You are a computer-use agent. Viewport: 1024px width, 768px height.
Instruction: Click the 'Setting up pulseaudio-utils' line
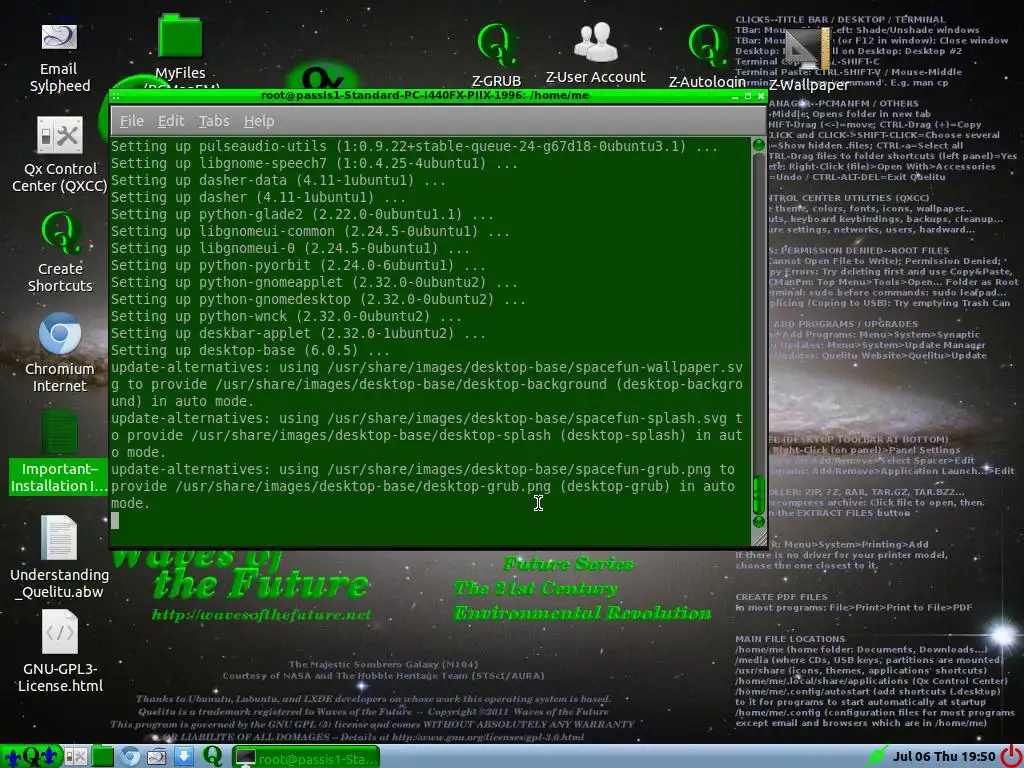click(414, 146)
